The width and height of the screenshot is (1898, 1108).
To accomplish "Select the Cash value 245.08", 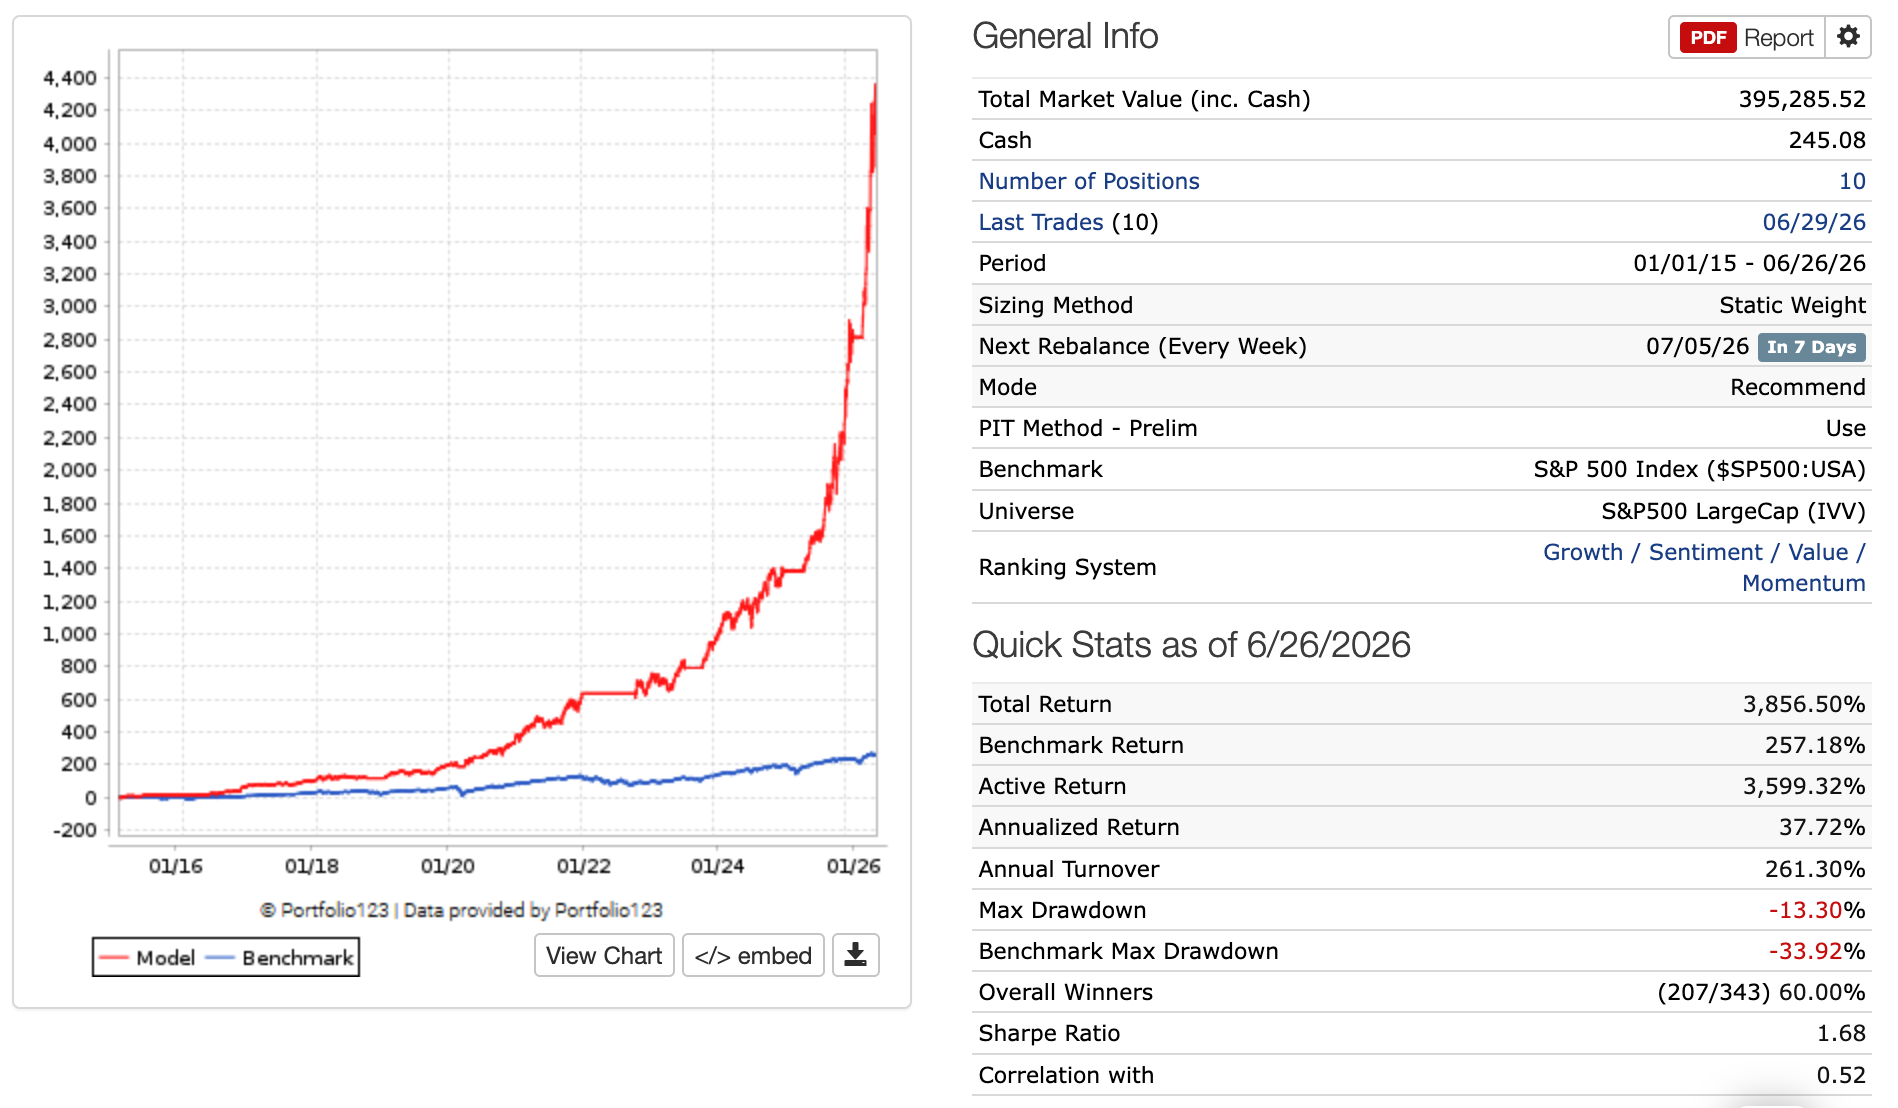I will pos(1827,140).
